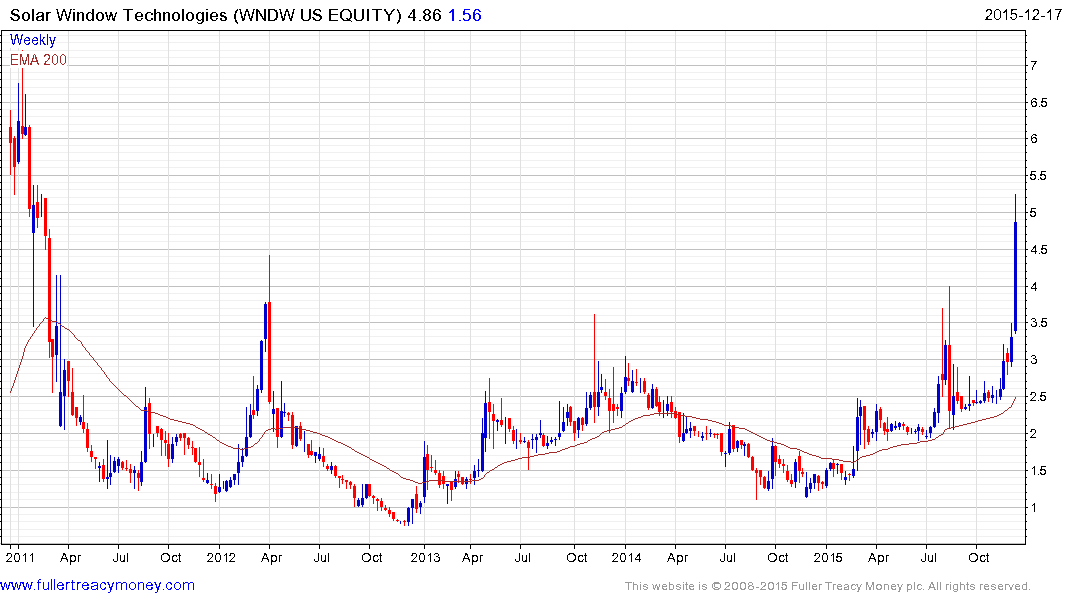The image size is (1075, 600).
Task: Click the blue change value 1.56
Action: pos(465,15)
